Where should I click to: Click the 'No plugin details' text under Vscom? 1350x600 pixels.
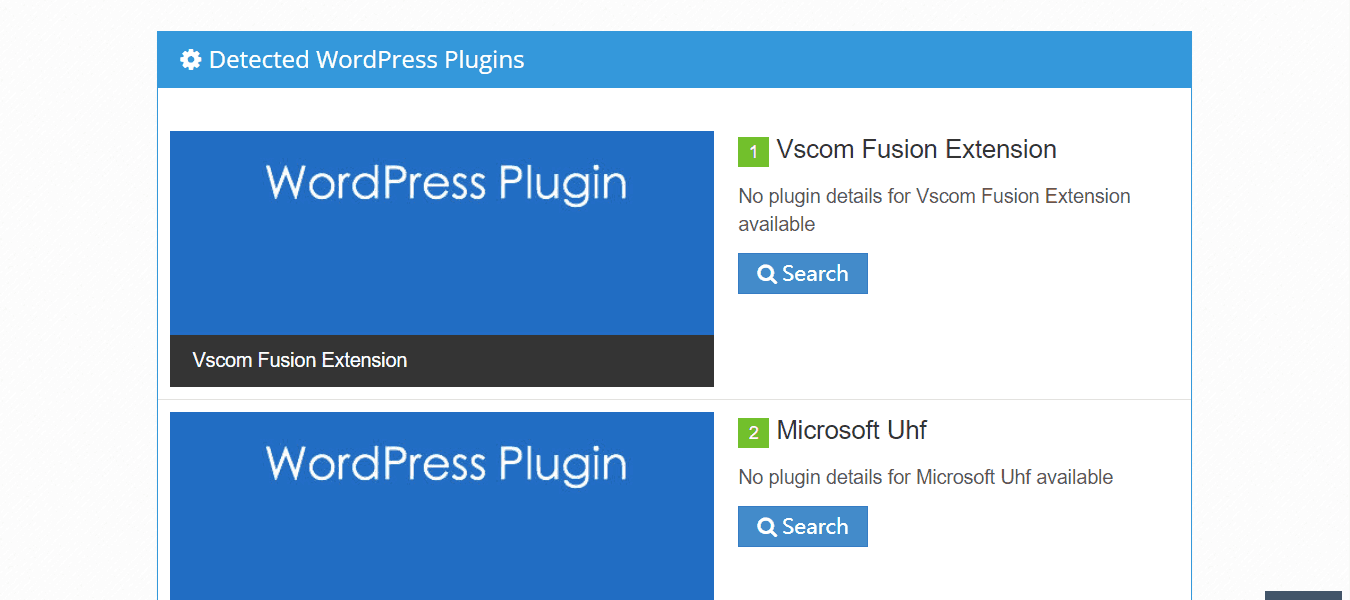[x=934, y=209]
